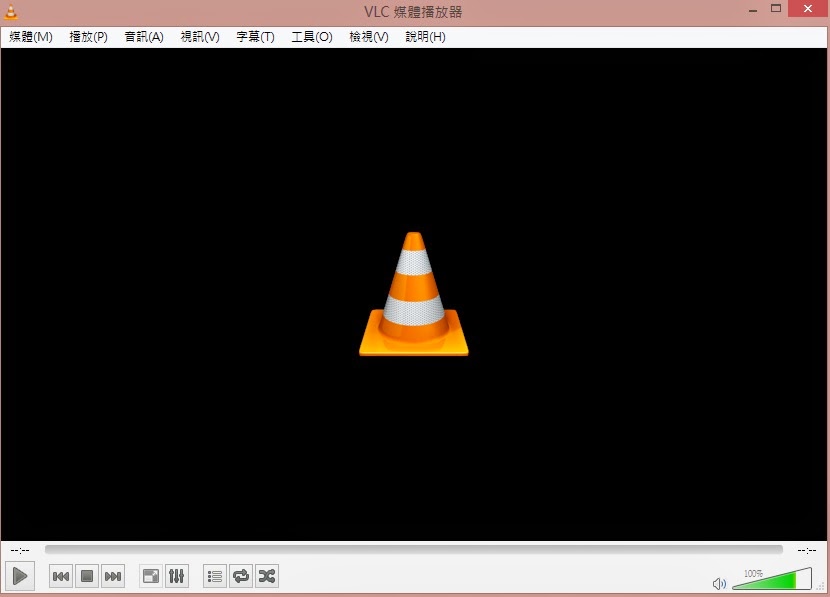The width and height of the screenshot is (830, 597).
Task: Skip to next media track
Action: [113, 576]
